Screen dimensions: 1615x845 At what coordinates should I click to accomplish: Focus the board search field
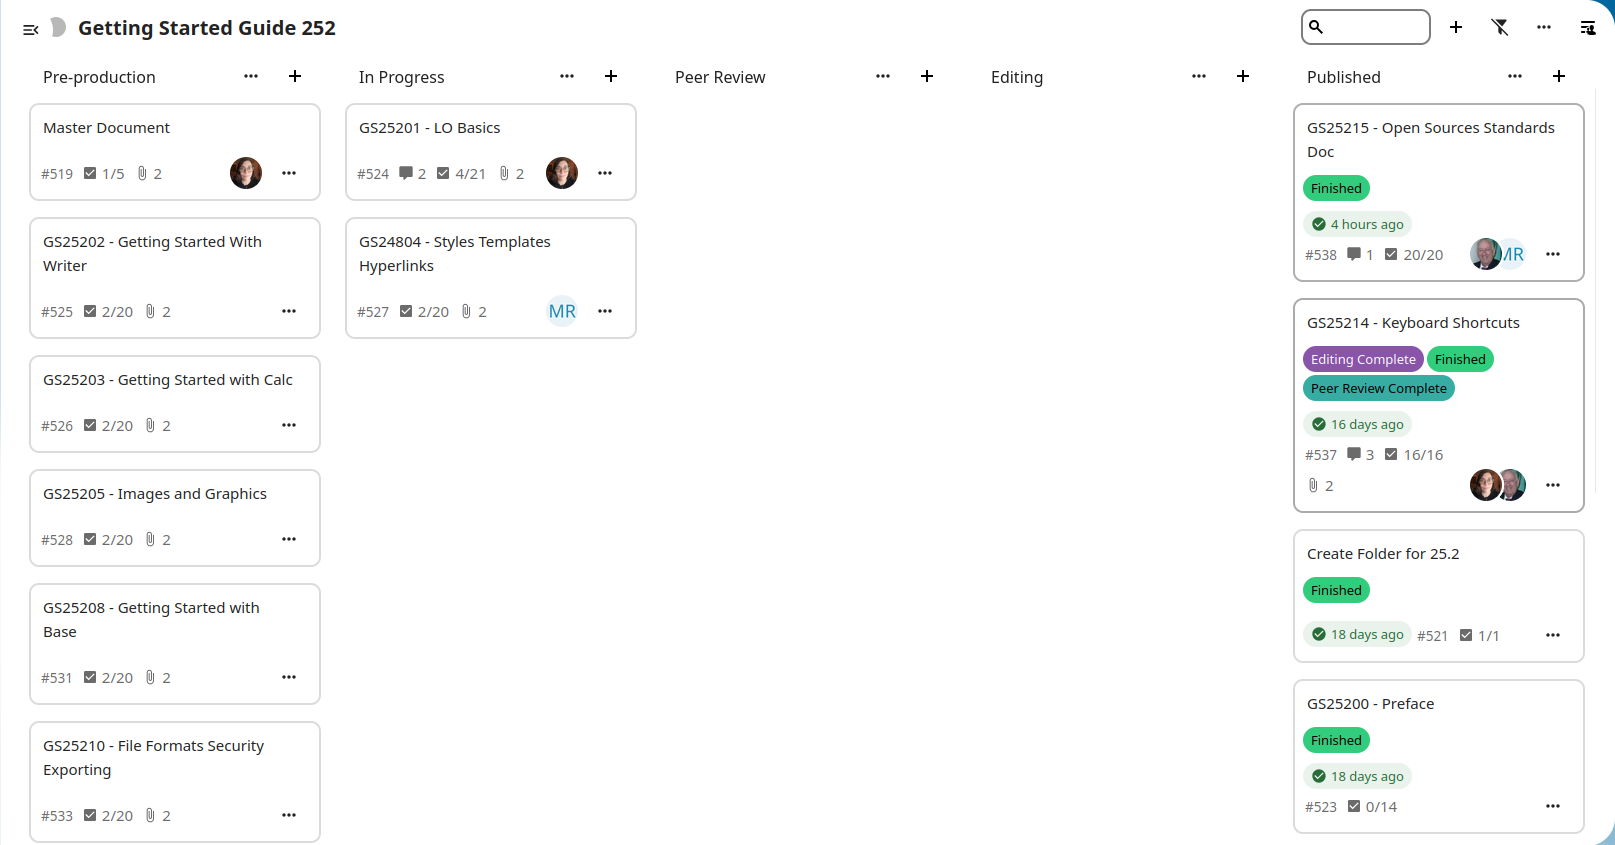[1375, 27]
